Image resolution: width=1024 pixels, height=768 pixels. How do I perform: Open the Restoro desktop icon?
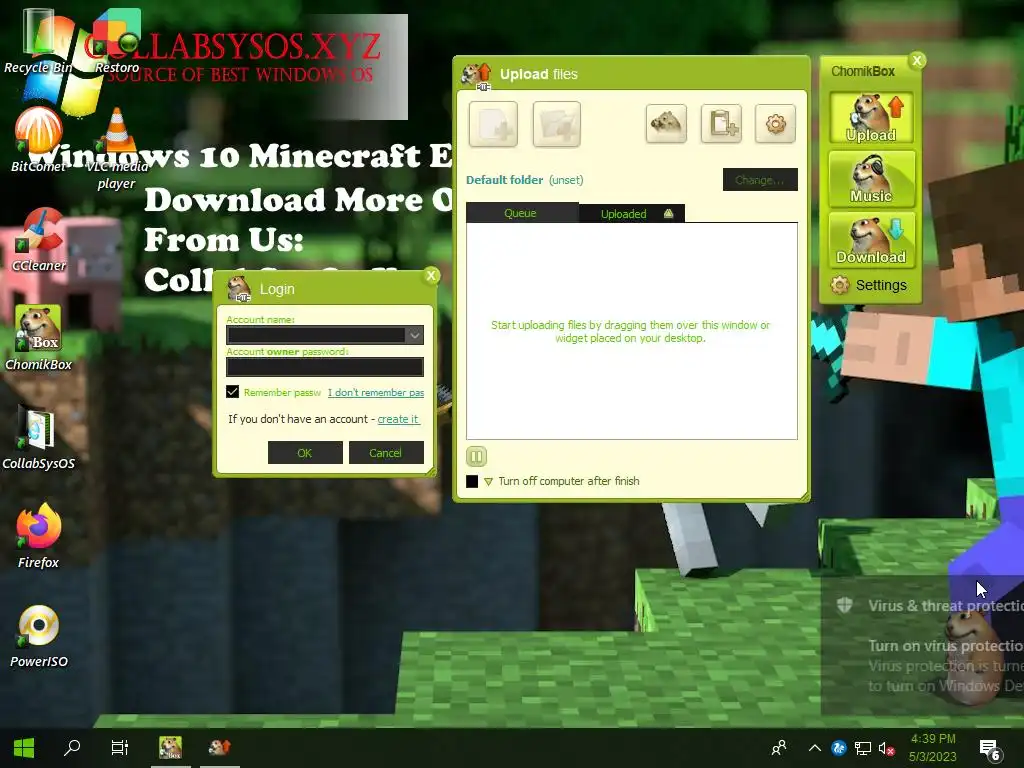coord(117,41)
